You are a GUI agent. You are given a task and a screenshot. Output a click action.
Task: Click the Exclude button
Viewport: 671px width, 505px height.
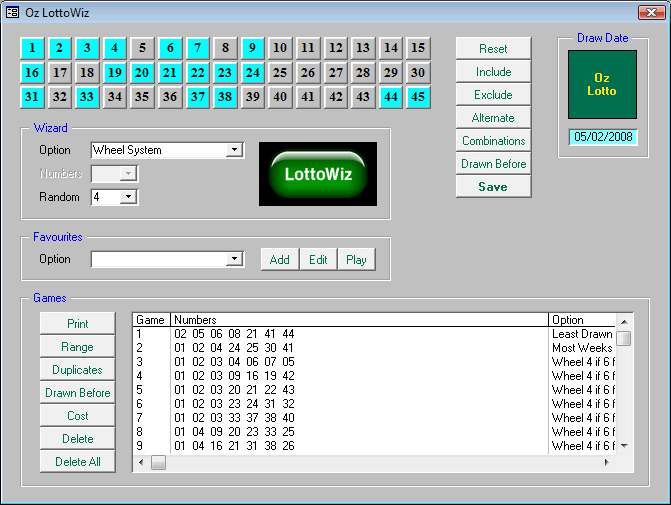493,95
